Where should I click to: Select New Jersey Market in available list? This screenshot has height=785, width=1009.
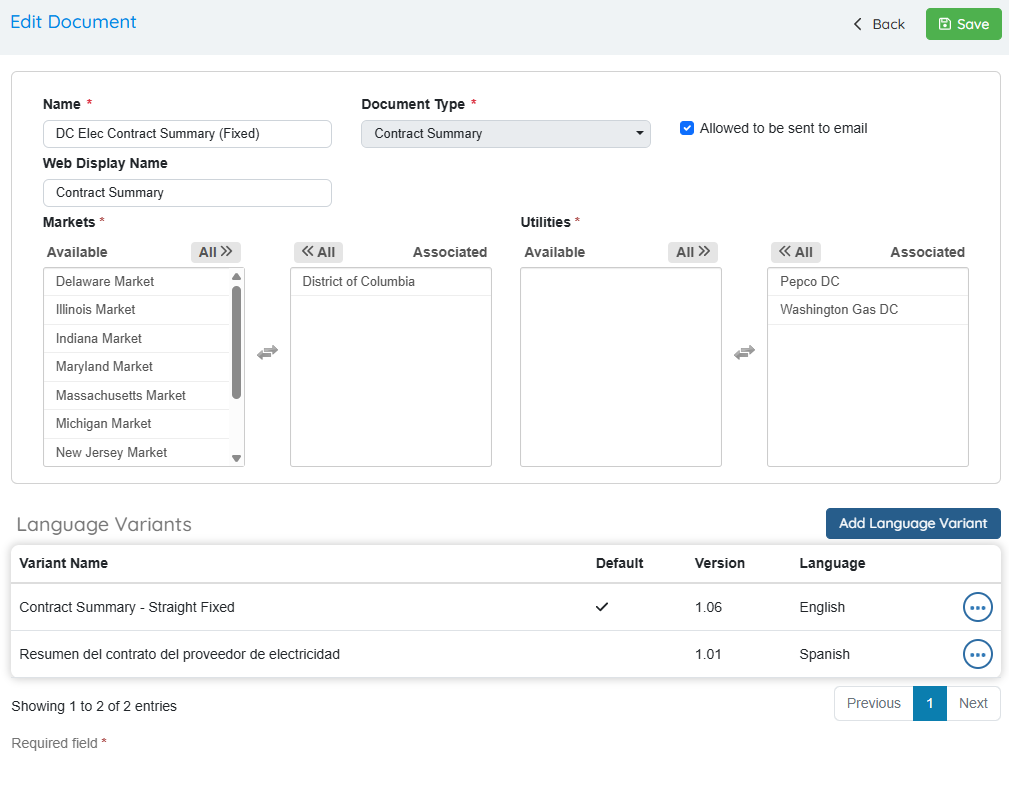pyautogui.click(x=137, y=452)
